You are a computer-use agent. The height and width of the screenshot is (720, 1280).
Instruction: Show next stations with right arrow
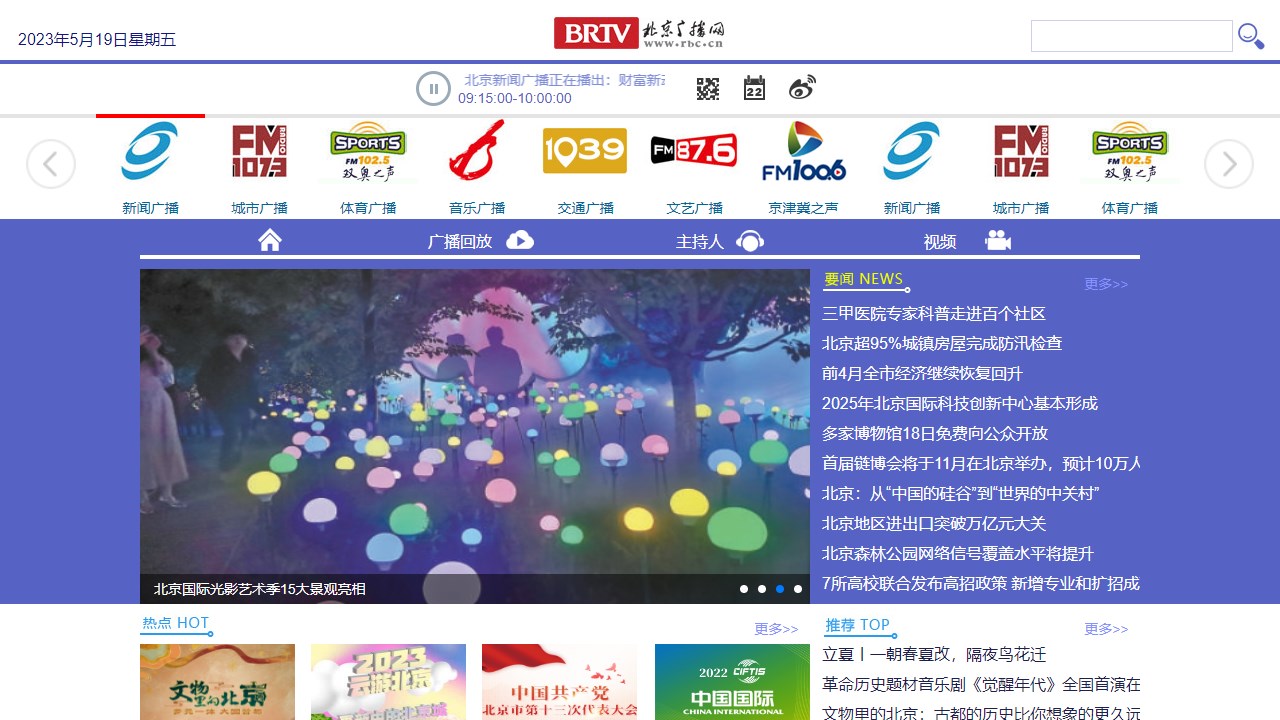[x=1229, y=164]
